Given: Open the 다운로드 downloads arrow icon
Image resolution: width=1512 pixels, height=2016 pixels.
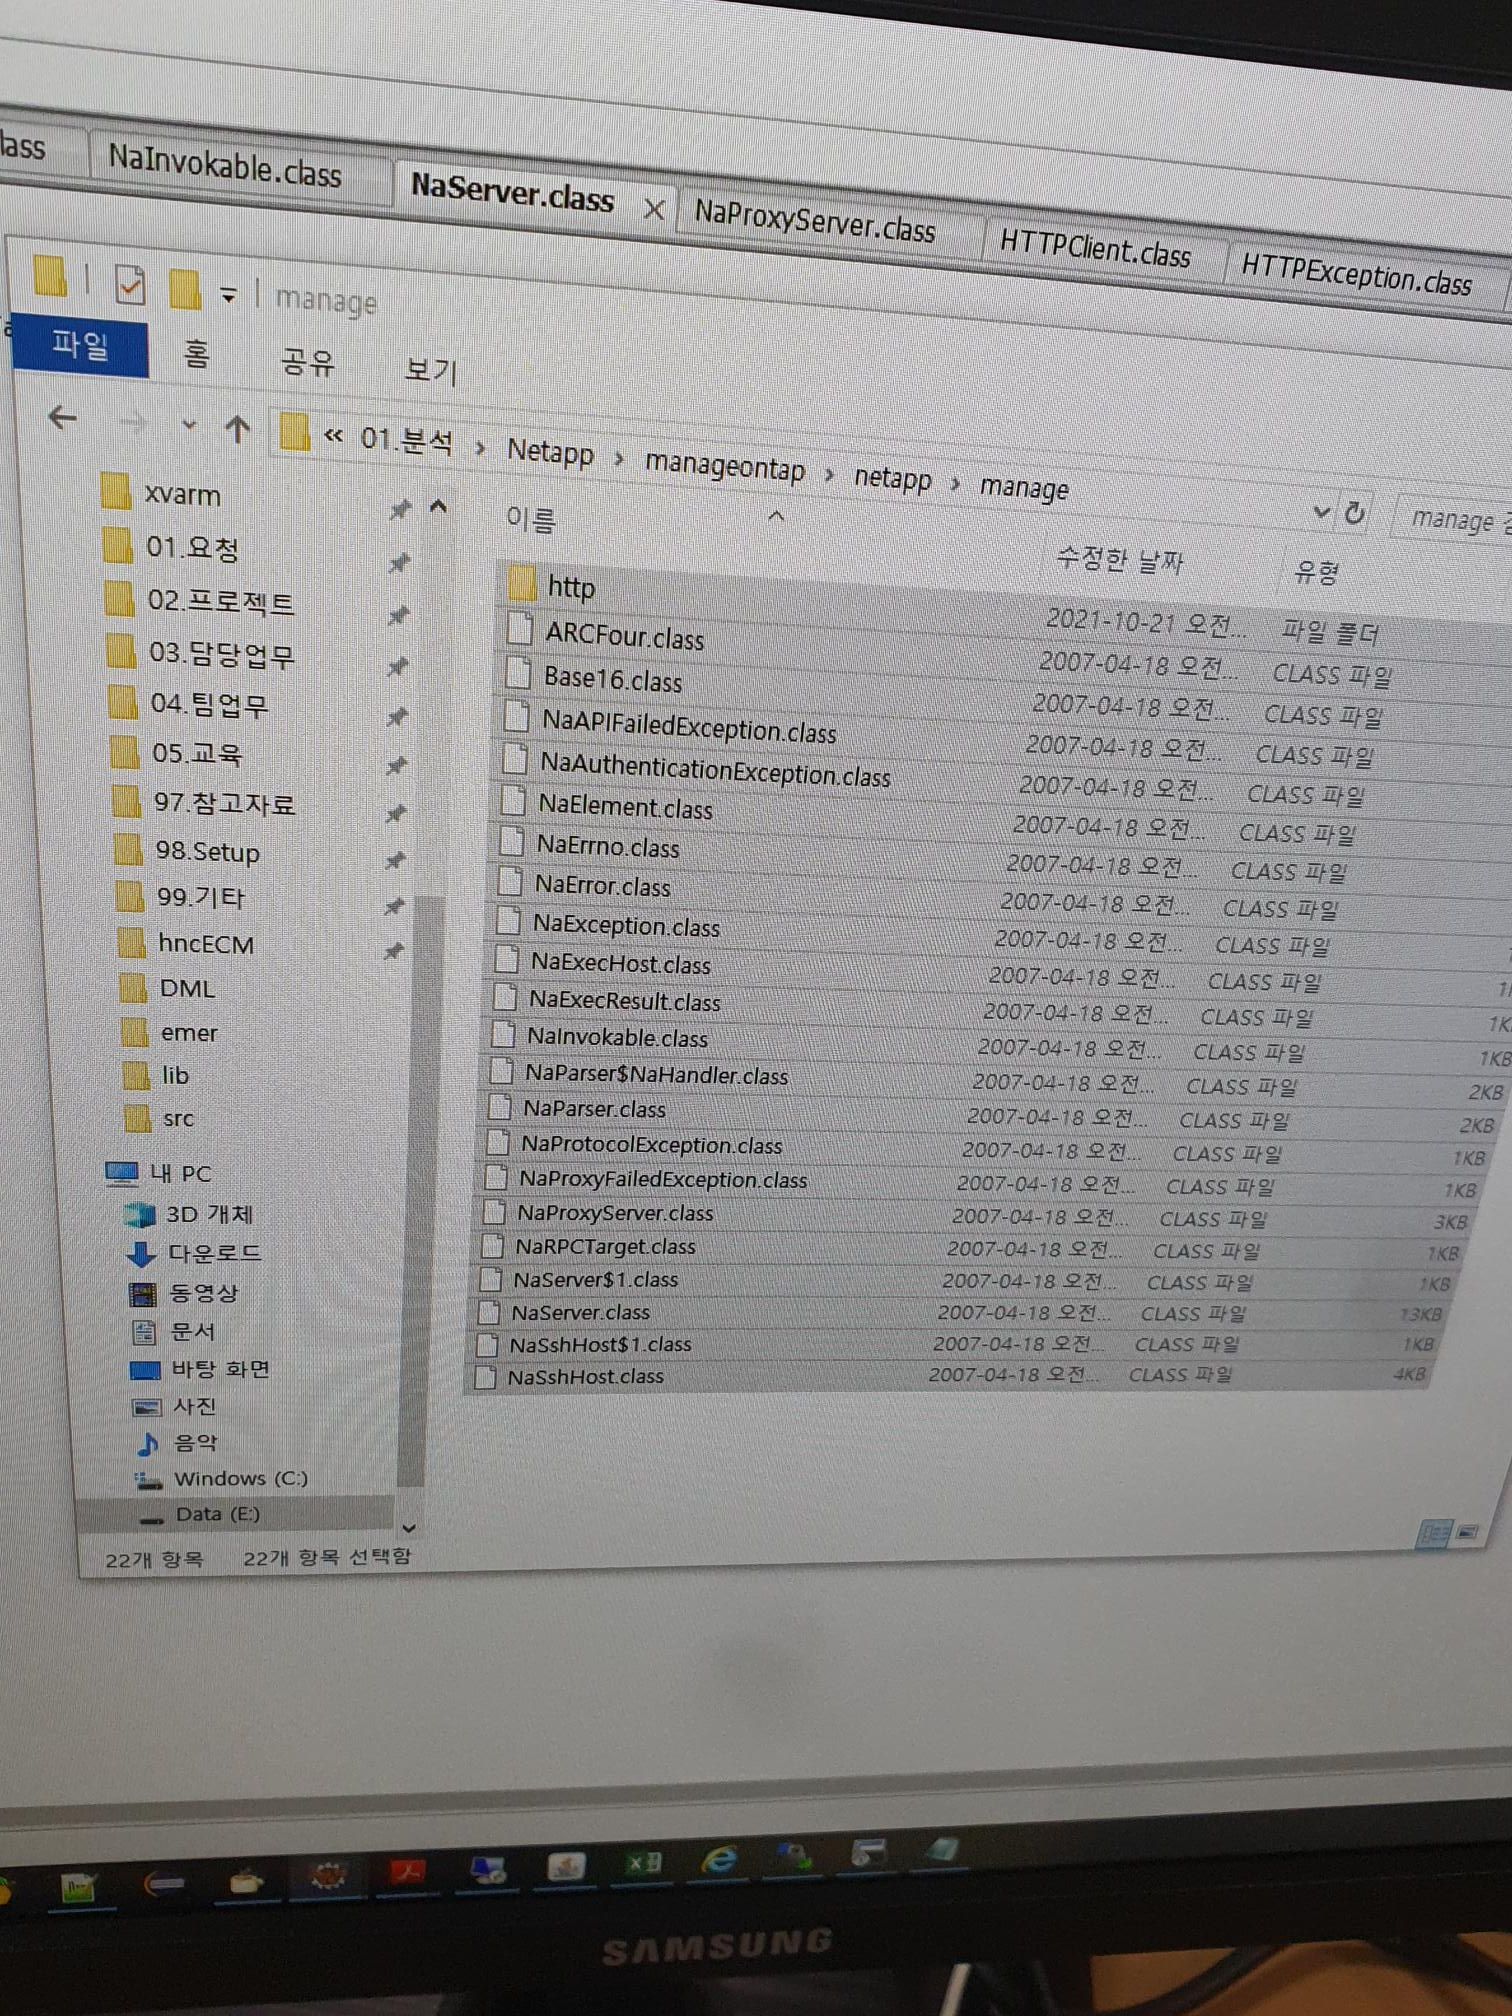Looking at the screenshot, I should (142, 1254).
